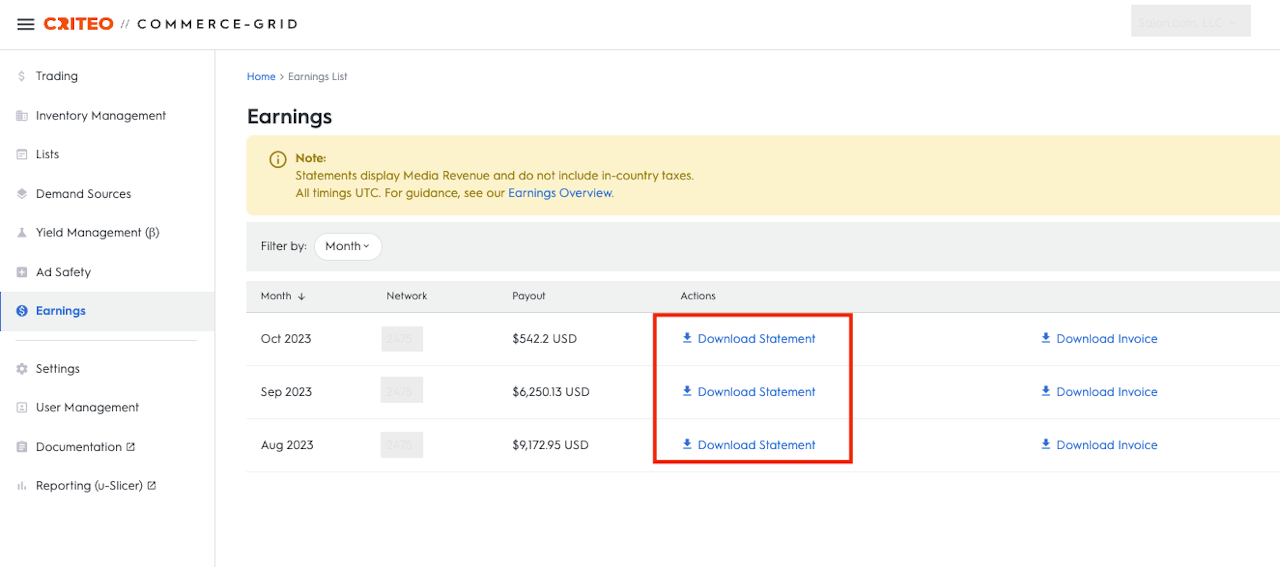Click the Trading dollar icon in sidebar

point(22,76)
